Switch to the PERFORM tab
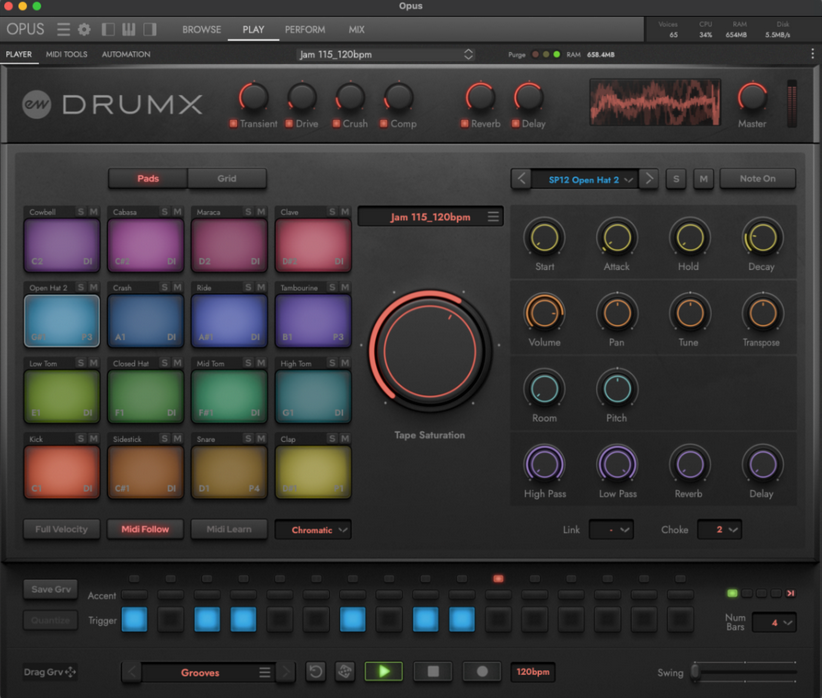The height and width of the screenshot is (698, 822). [x=305, y=29]
